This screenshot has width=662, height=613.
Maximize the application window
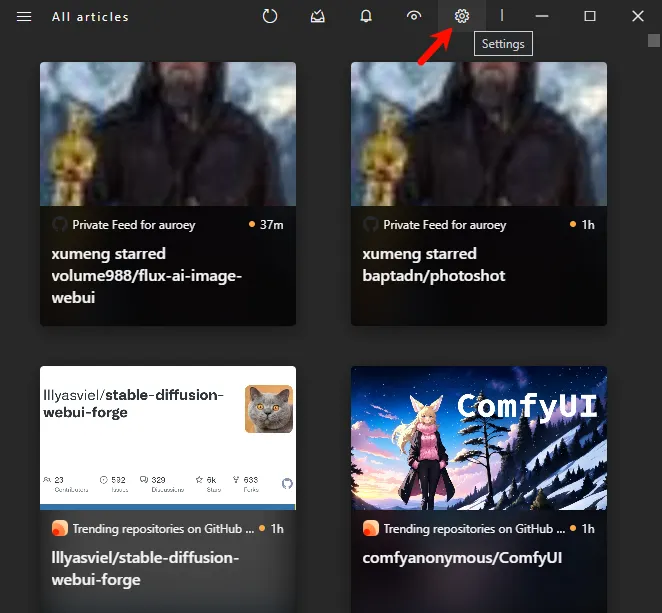[590, 16]
